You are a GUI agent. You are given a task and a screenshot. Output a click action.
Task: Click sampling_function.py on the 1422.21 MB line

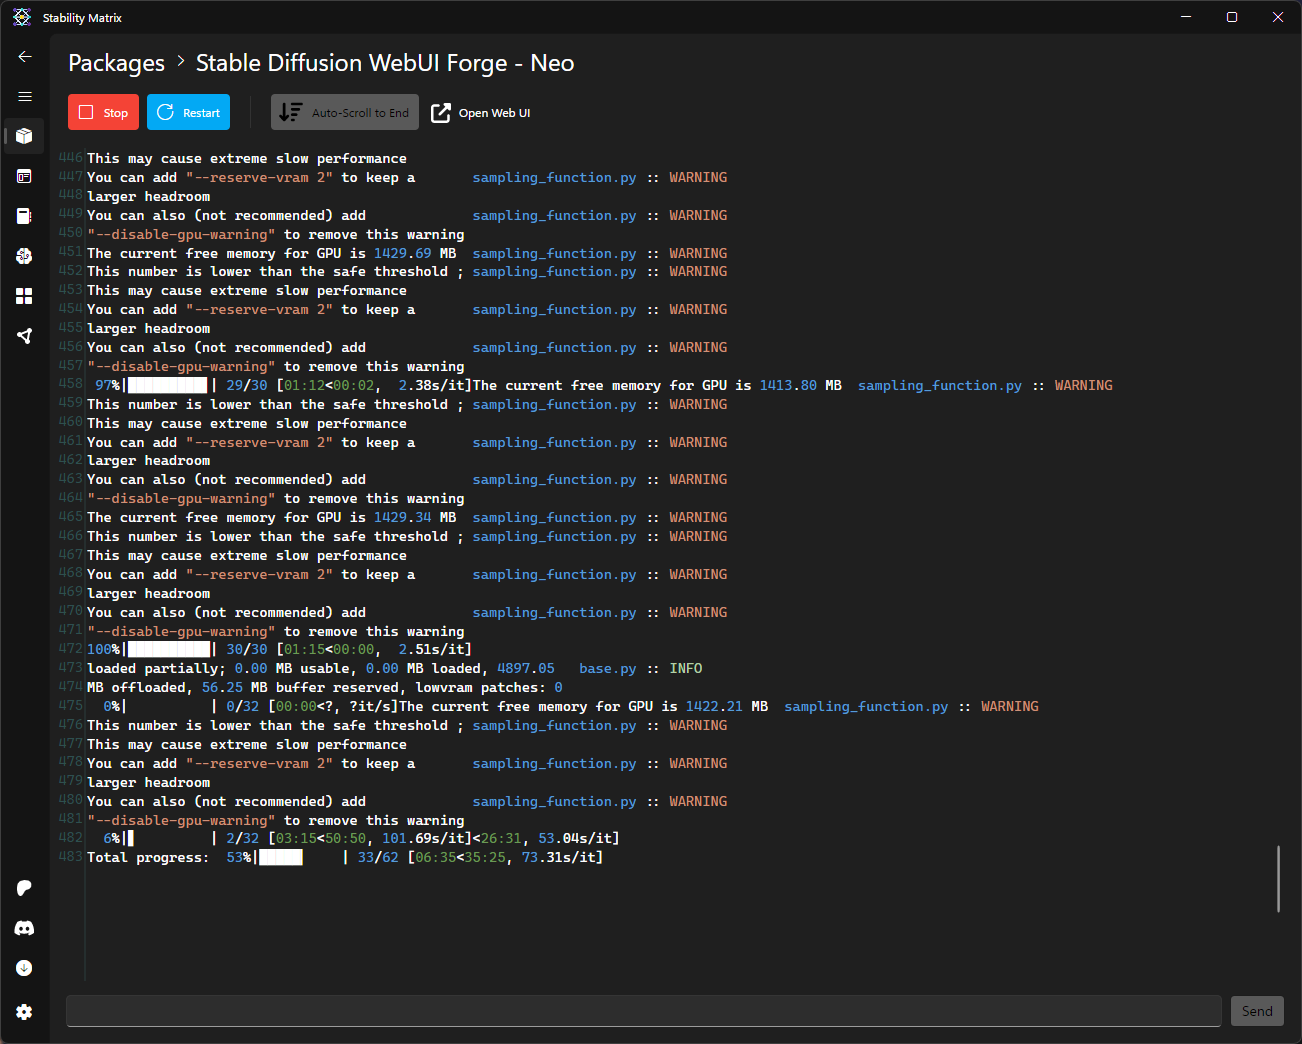pyautogui.click(x=866, y=706)
